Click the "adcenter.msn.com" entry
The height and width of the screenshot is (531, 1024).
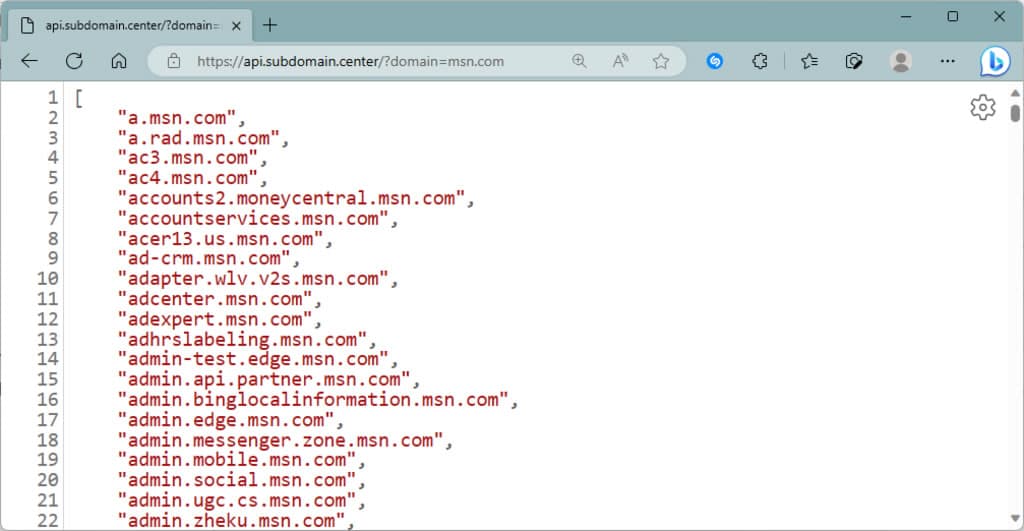pyautogui.click(x=215, y=299)
